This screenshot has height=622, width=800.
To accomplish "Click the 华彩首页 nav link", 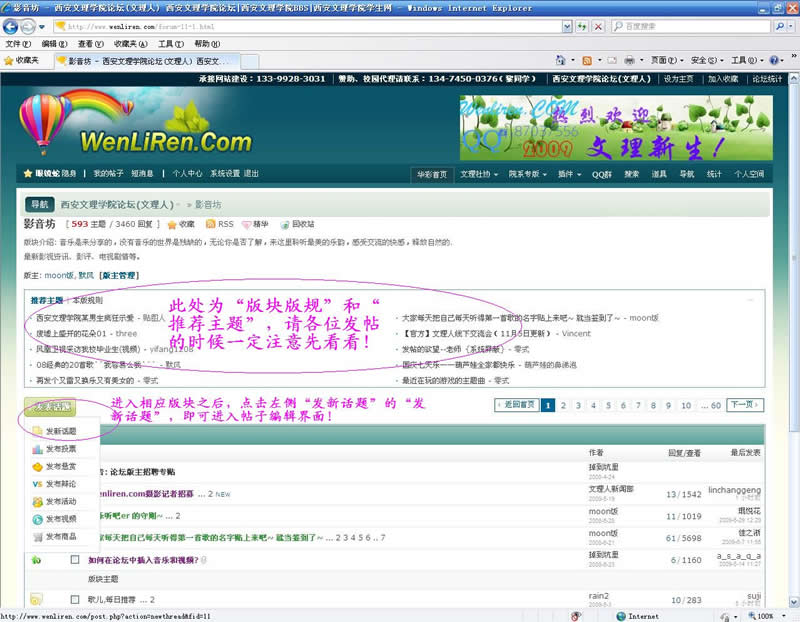I will click(x=432, y=175).
